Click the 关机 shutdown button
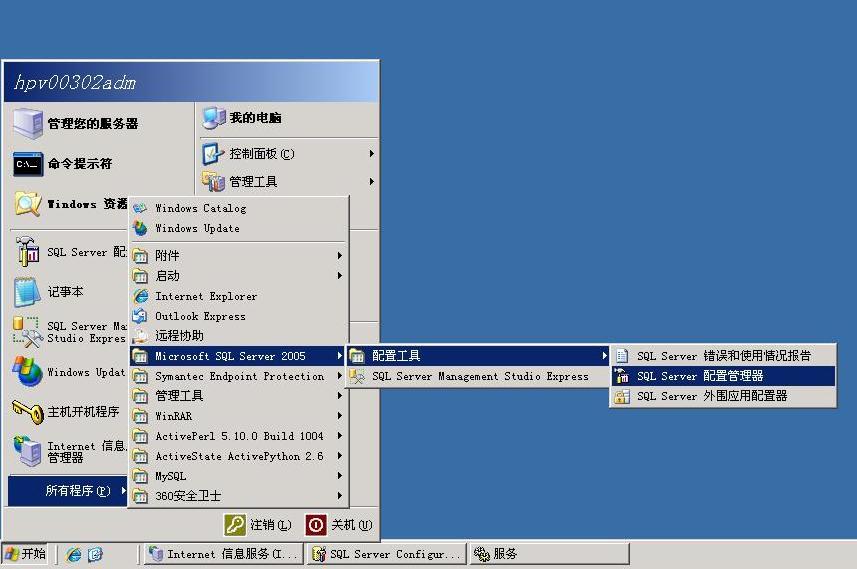Image resolution: width=857 pixels, height=569 pixels. coord(340,525)
